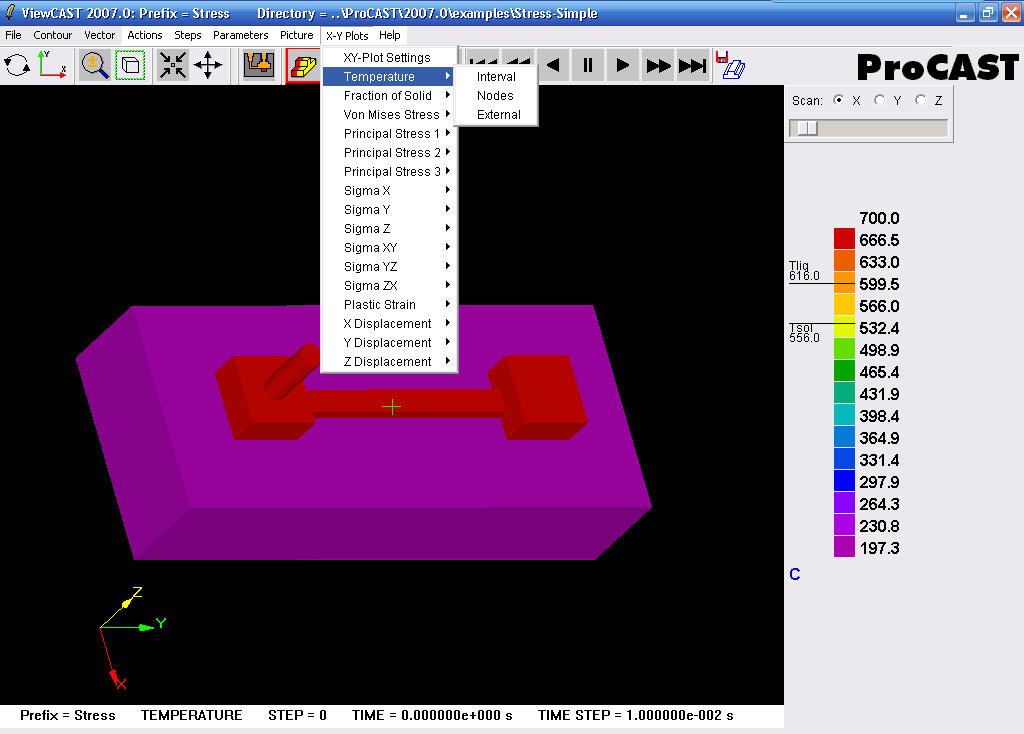Expand the Y Displacement submenu
The height and width of the screenshot is (734, 1024).
point(389,342)
